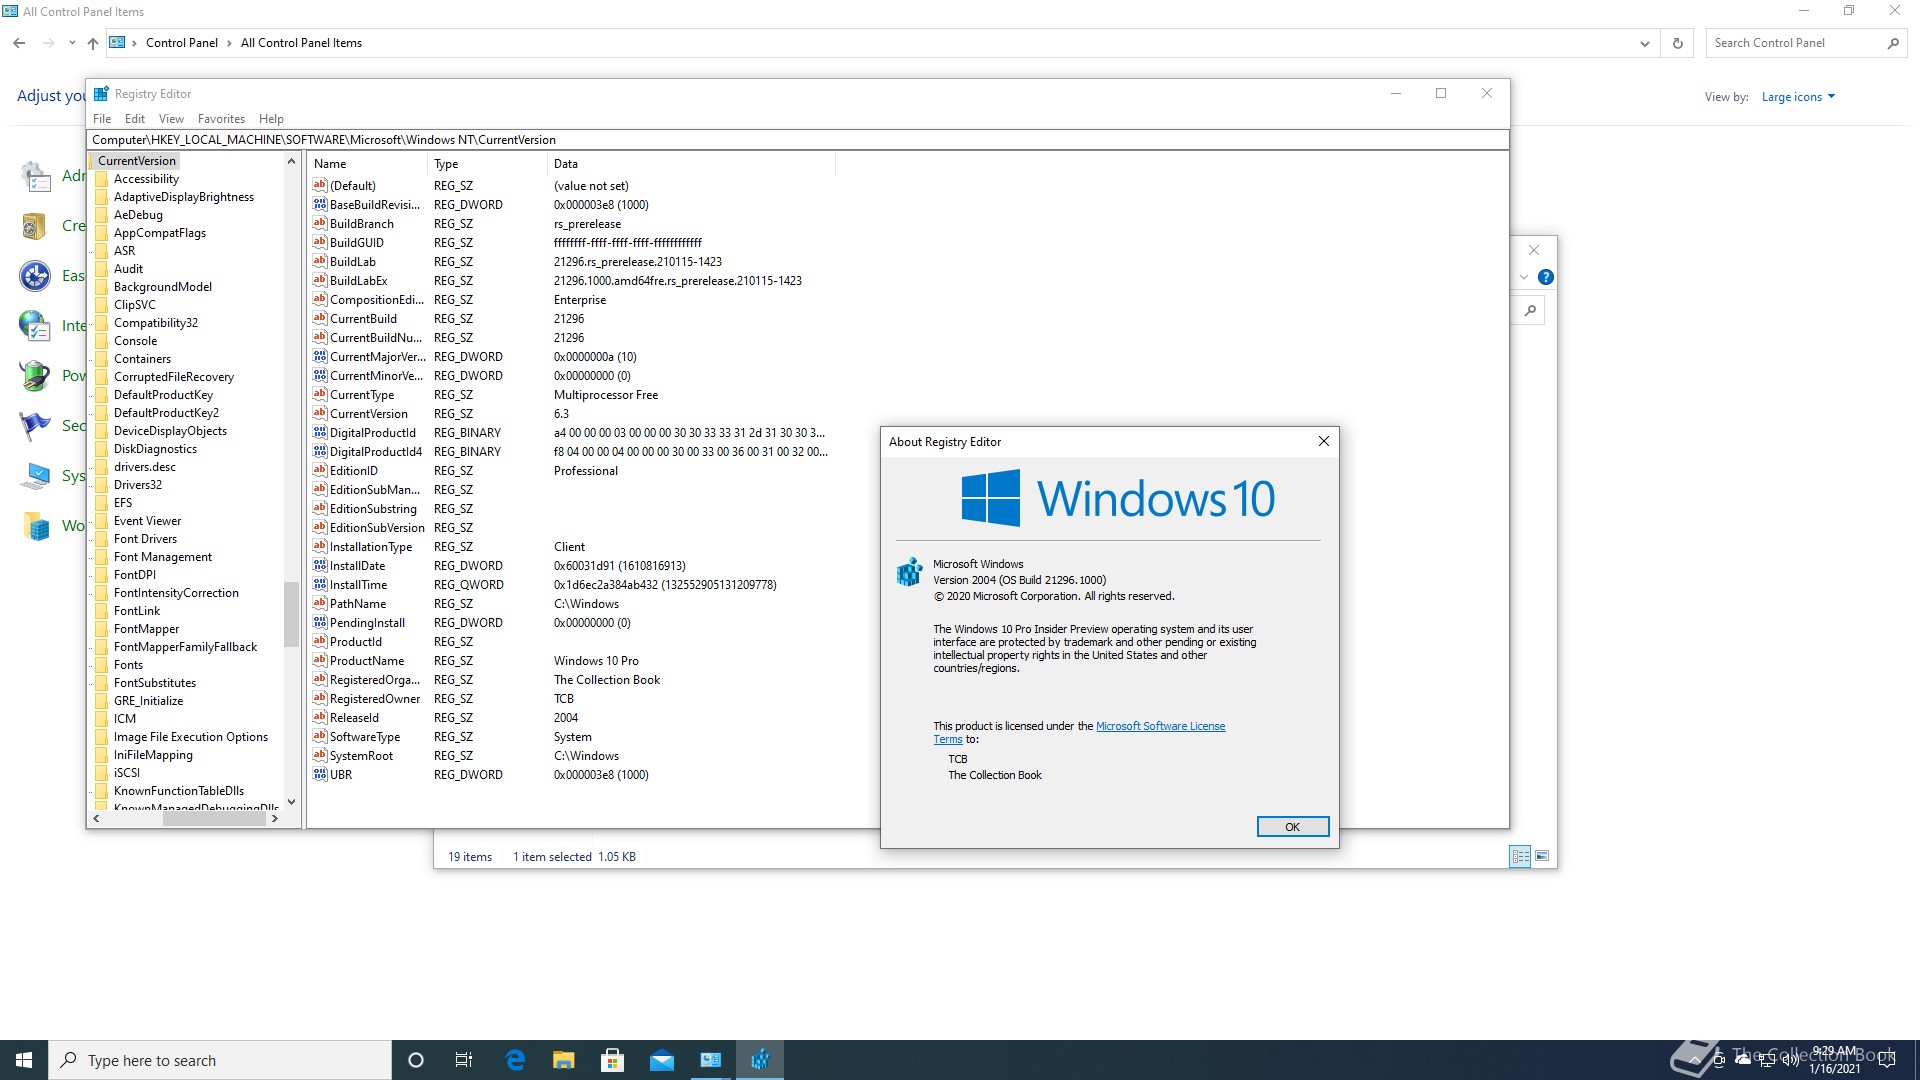Select AppCompatFlags key in tree
Screen dimensions: 1920x1080
[160, 233]
